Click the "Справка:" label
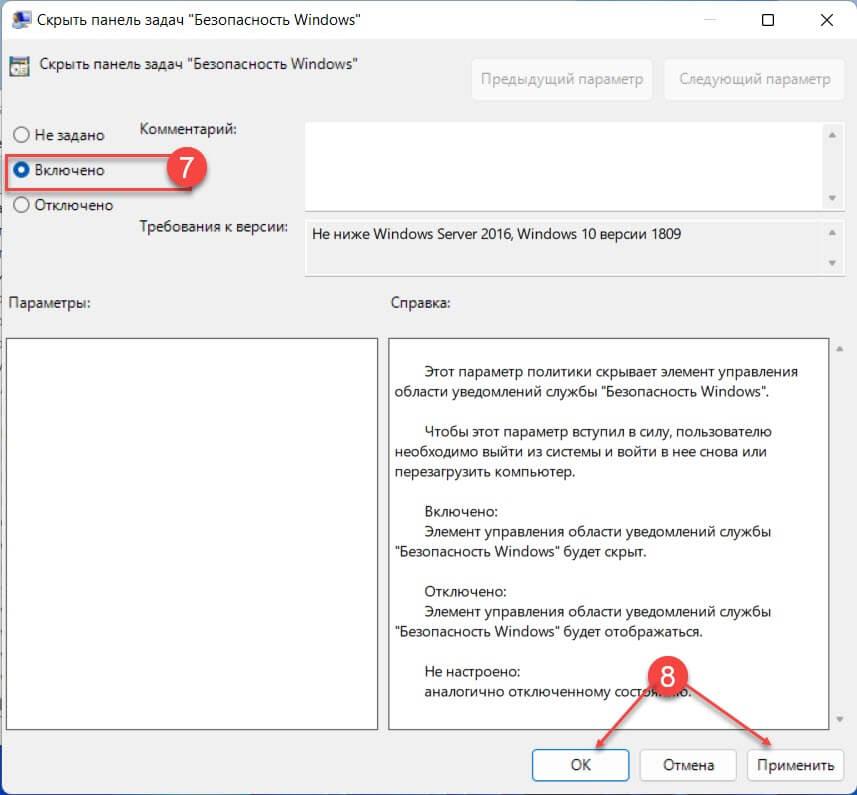 tap(420, 303)
